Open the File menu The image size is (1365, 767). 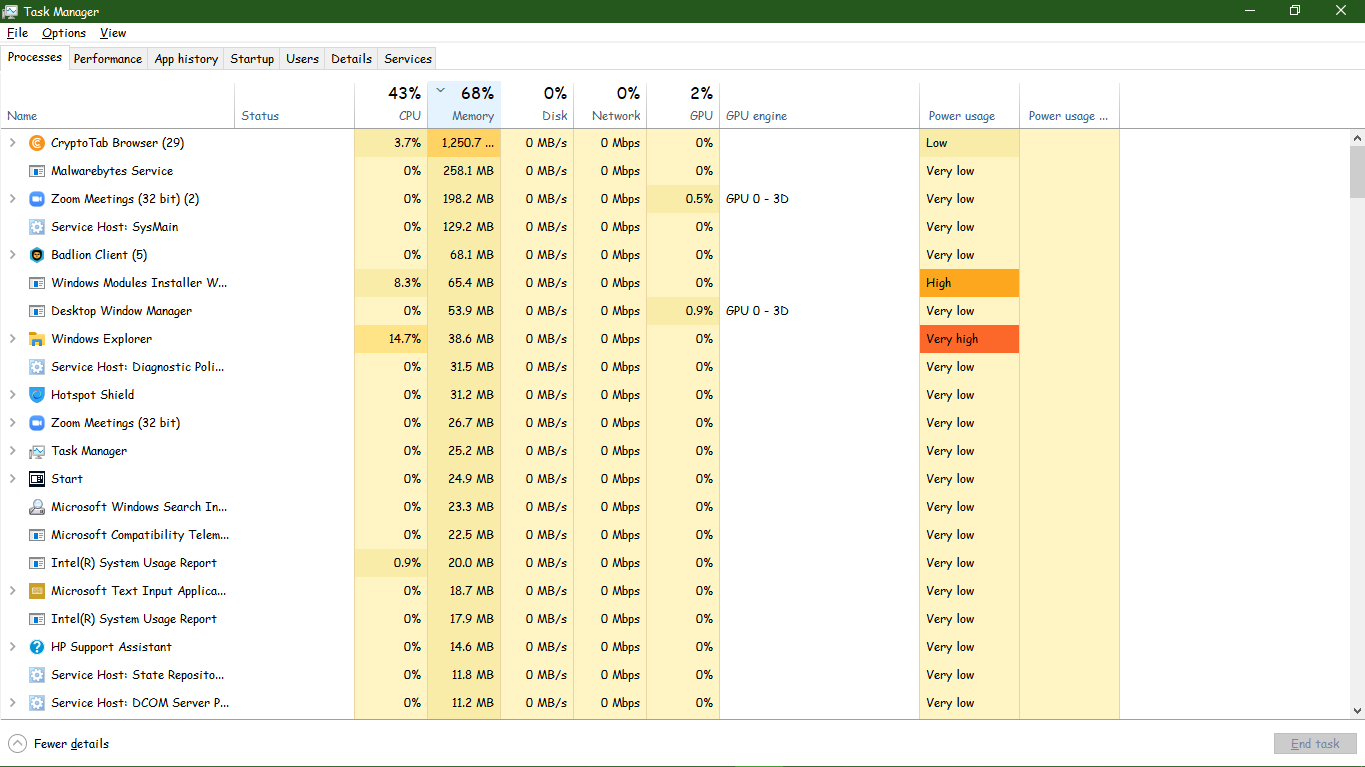pos(17,33)
